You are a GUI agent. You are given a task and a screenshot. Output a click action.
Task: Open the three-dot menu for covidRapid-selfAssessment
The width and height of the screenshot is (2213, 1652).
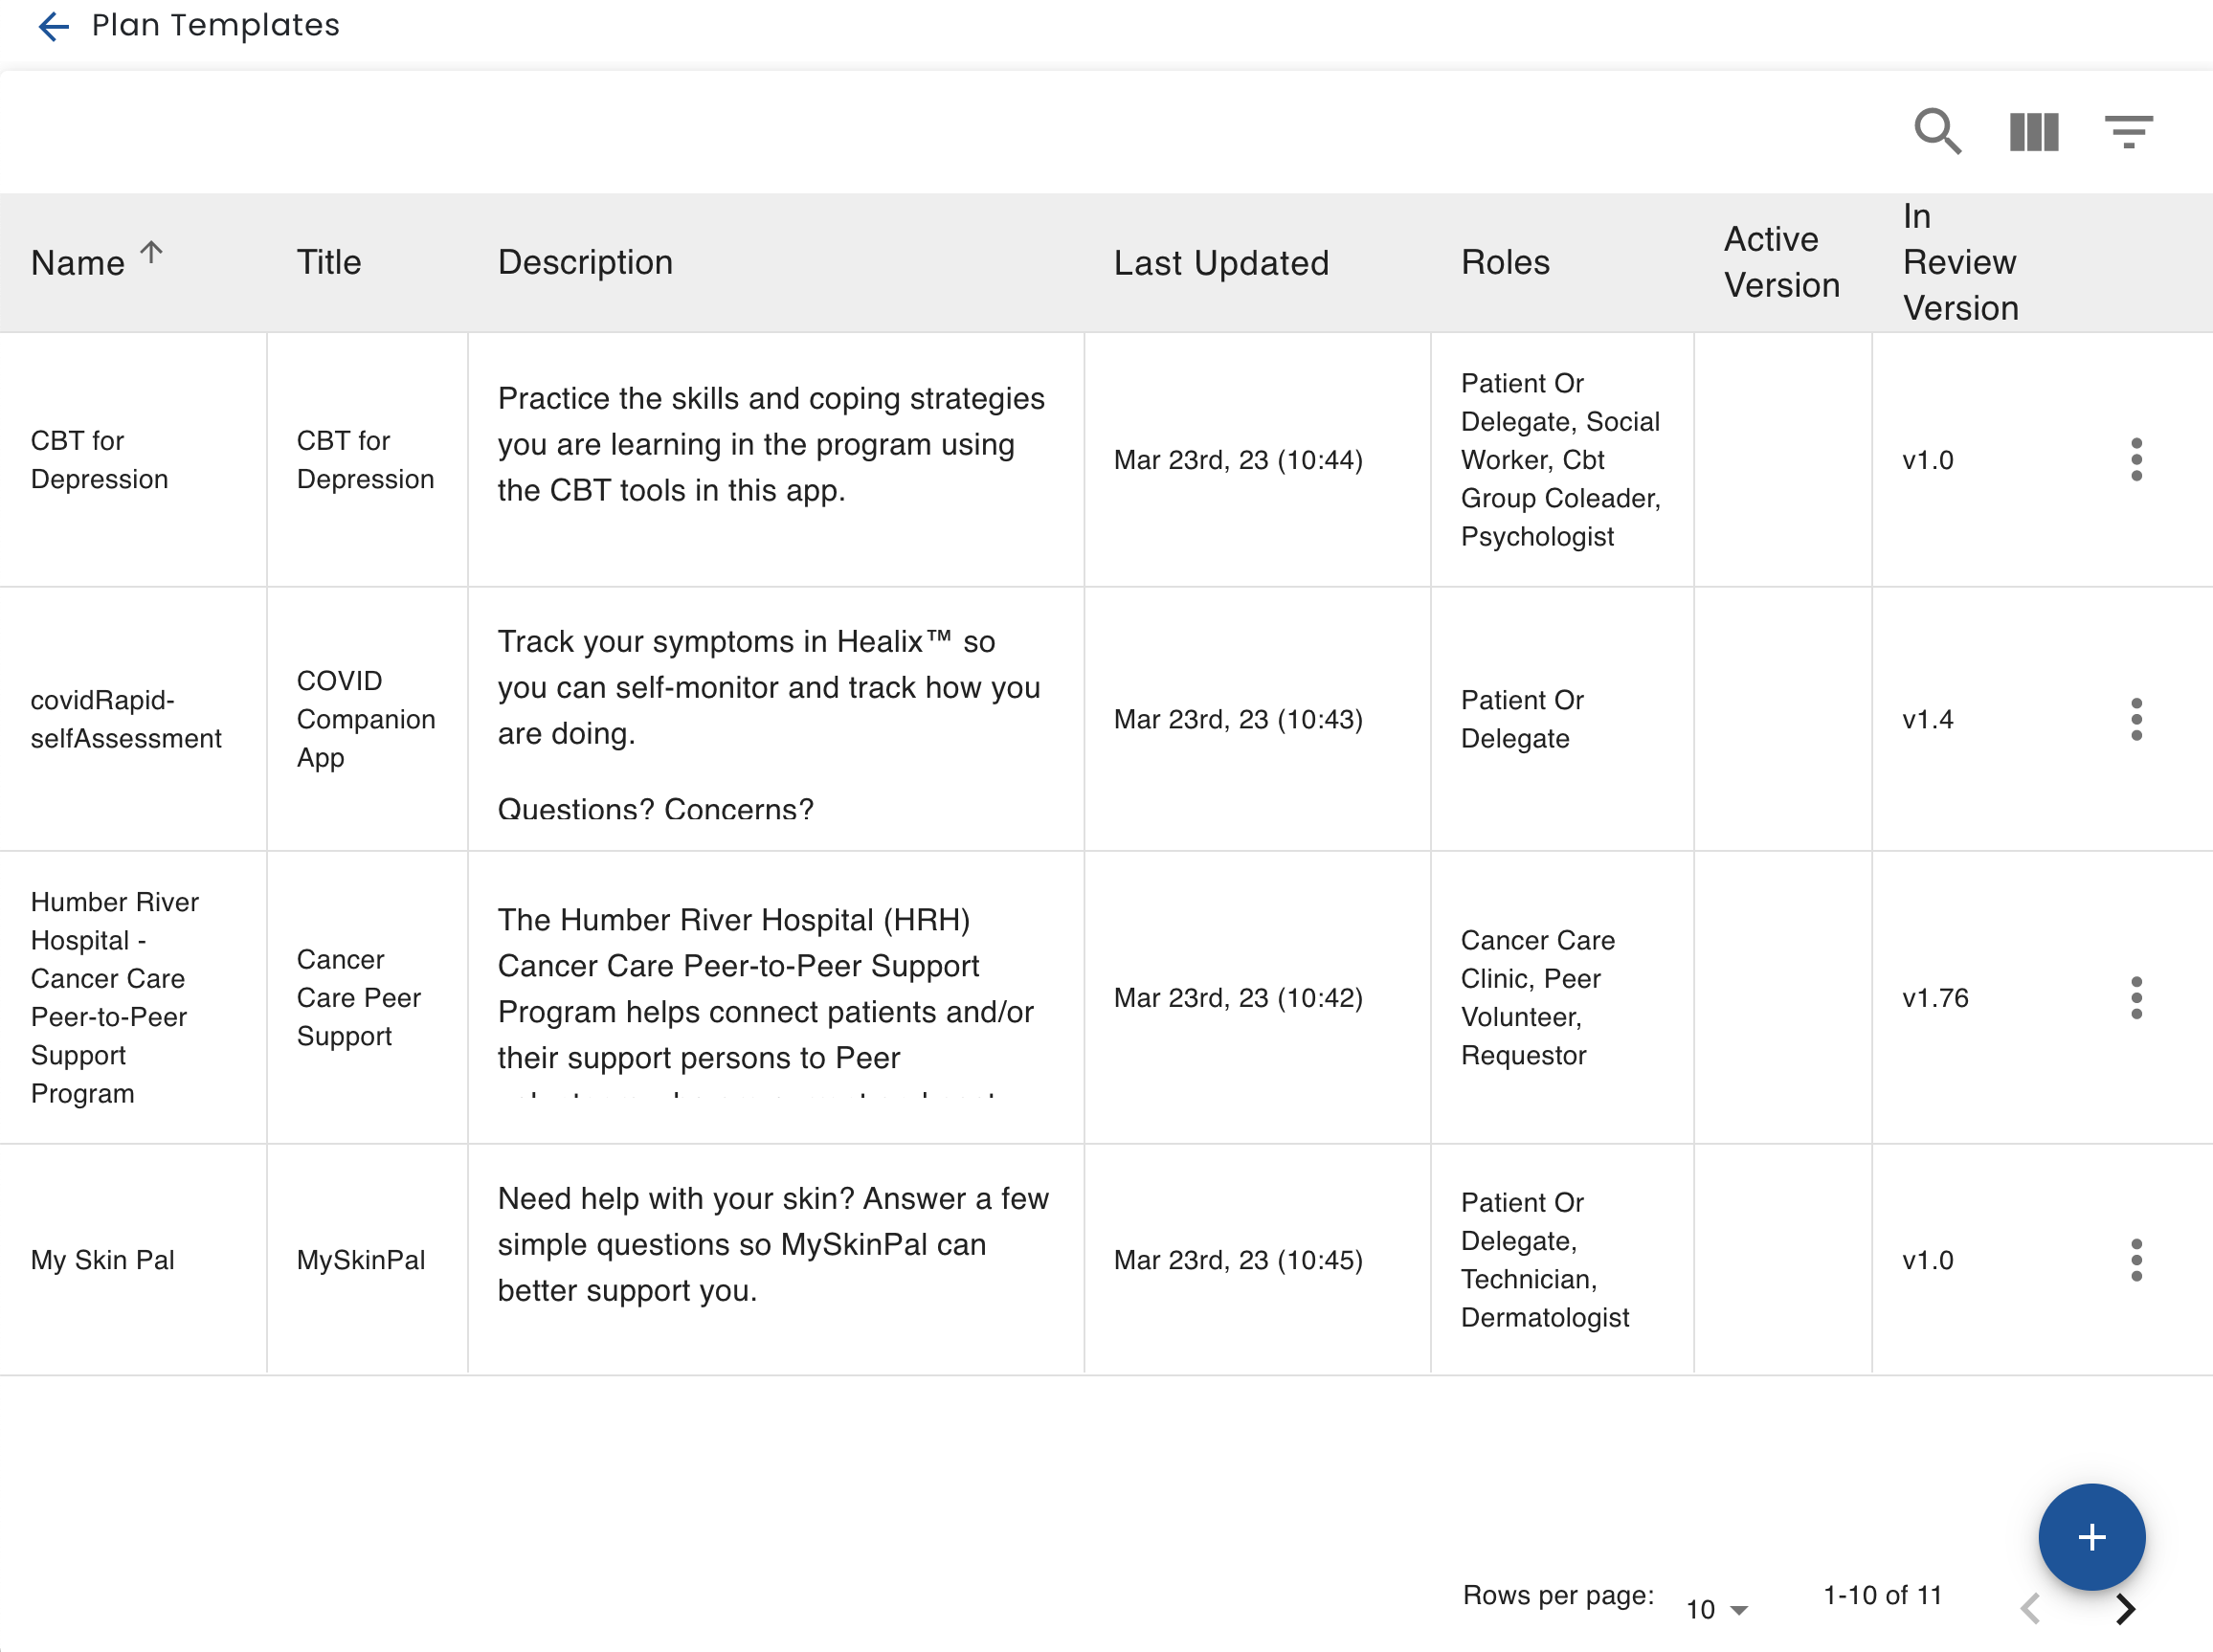coord(2136,719)
